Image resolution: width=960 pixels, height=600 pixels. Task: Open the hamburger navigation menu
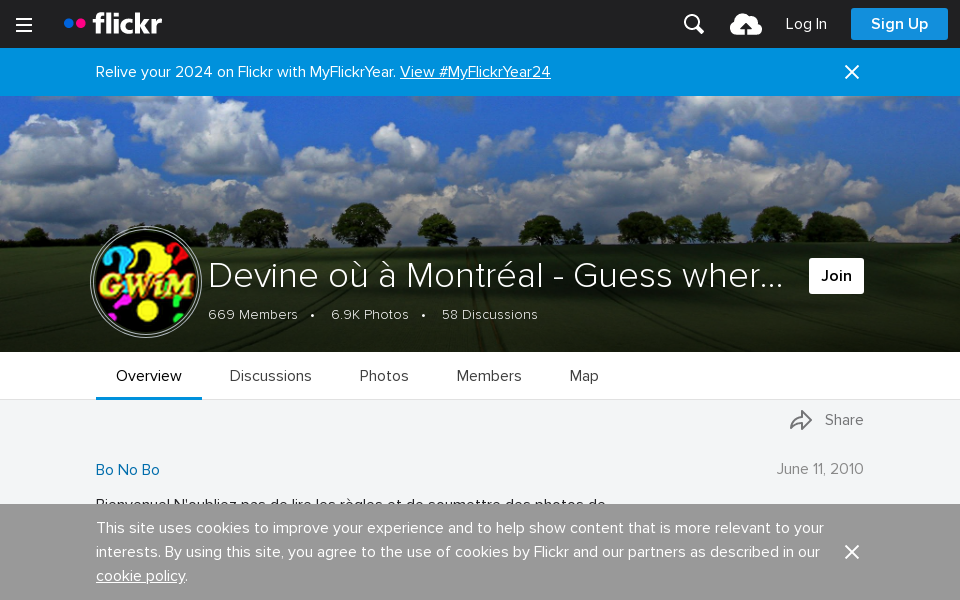tap(24, 25)
